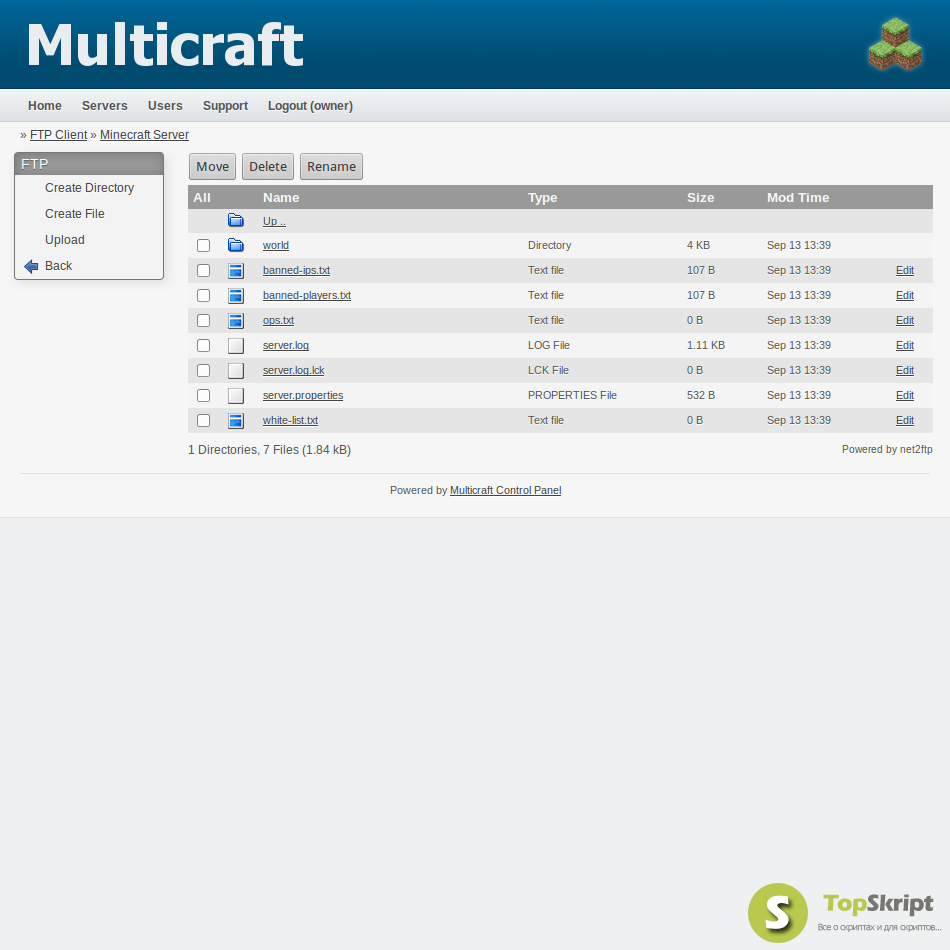Open the server.properties file link
950x950 pixels.
pos(303,395)
